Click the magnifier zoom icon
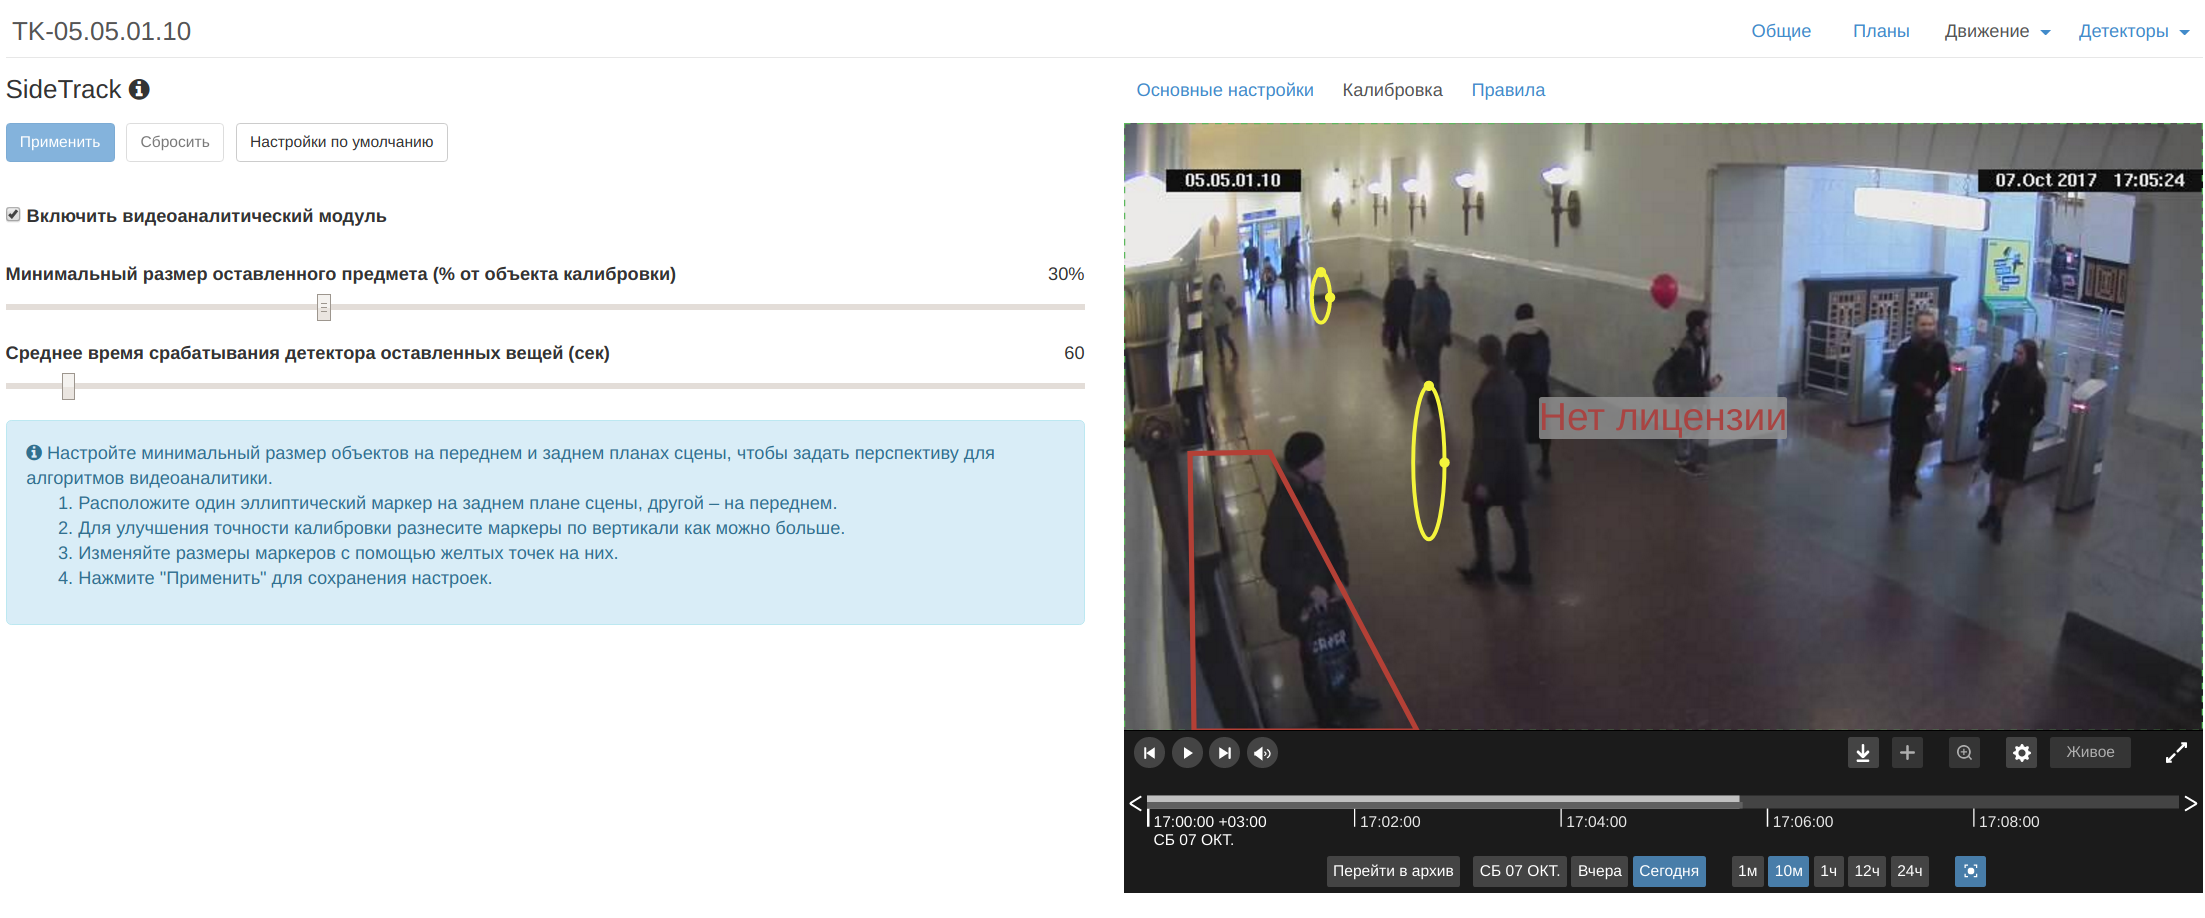 (x=1964, y=753)
